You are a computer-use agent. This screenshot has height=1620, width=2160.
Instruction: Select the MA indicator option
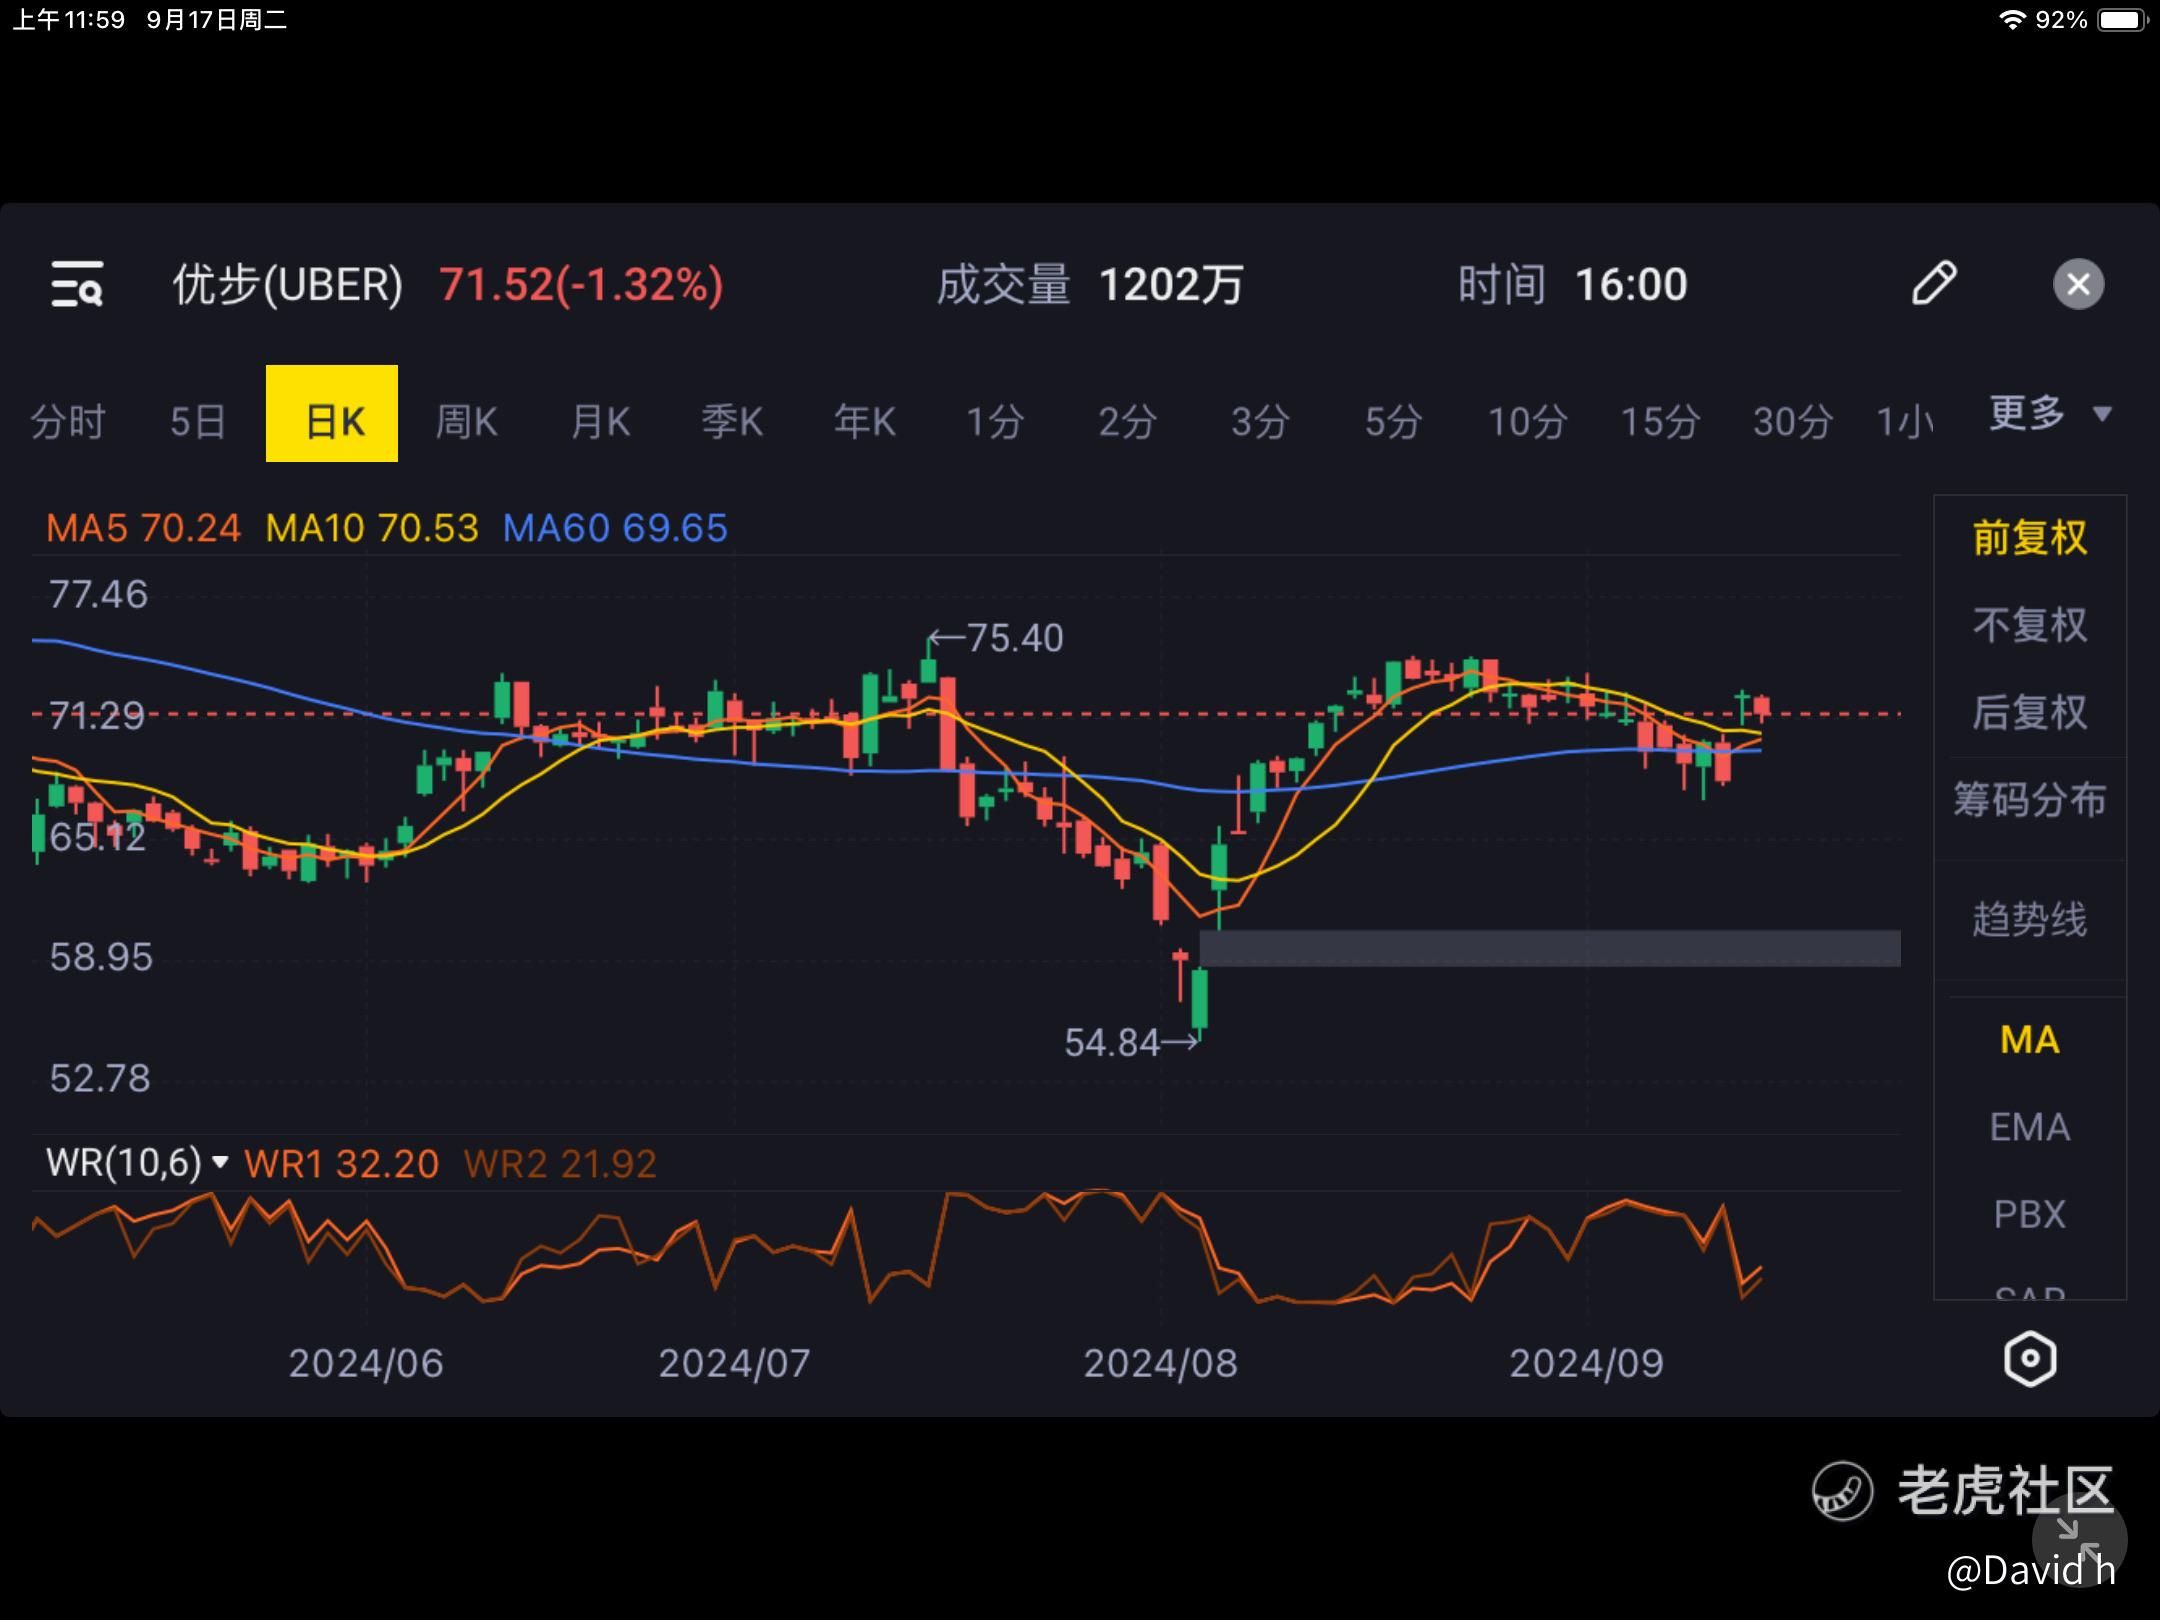coord(2030,1040)
